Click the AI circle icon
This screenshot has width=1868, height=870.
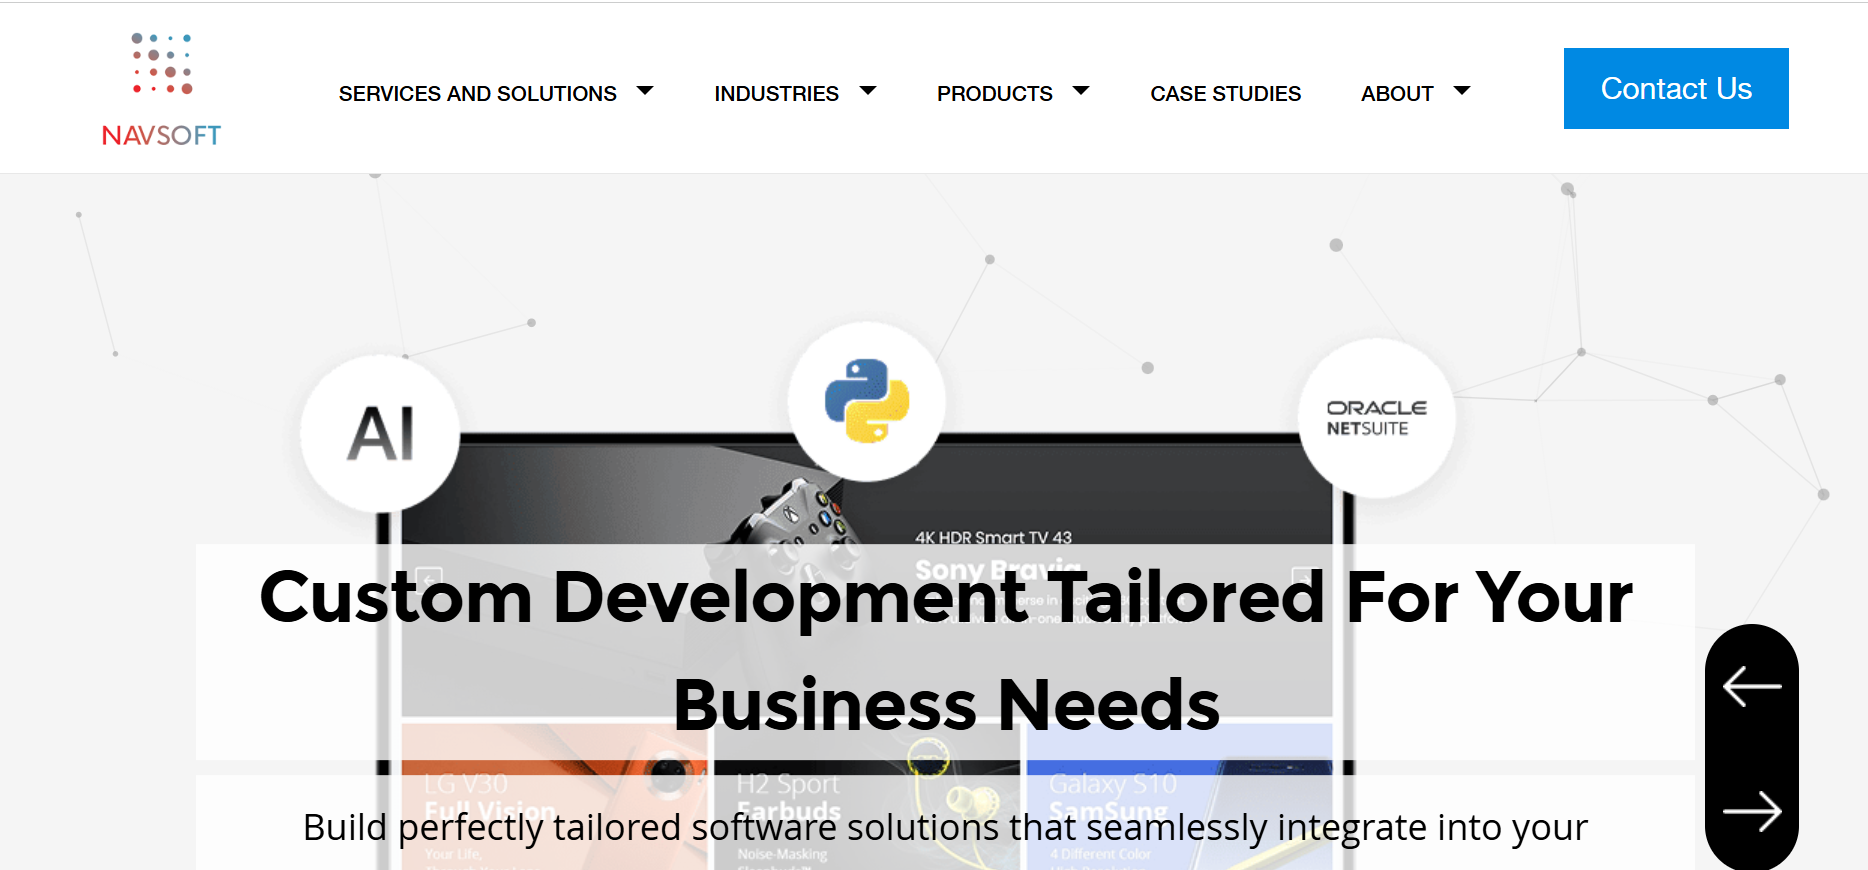click(x=380, y=434)
